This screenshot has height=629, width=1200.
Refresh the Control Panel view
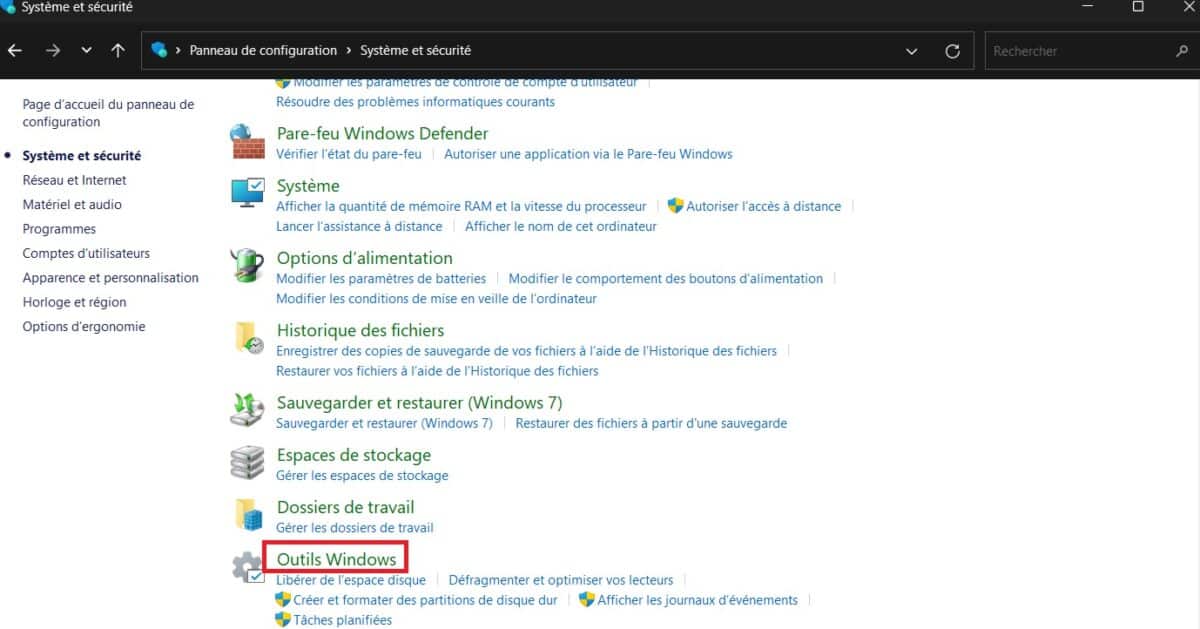(952, 50)
